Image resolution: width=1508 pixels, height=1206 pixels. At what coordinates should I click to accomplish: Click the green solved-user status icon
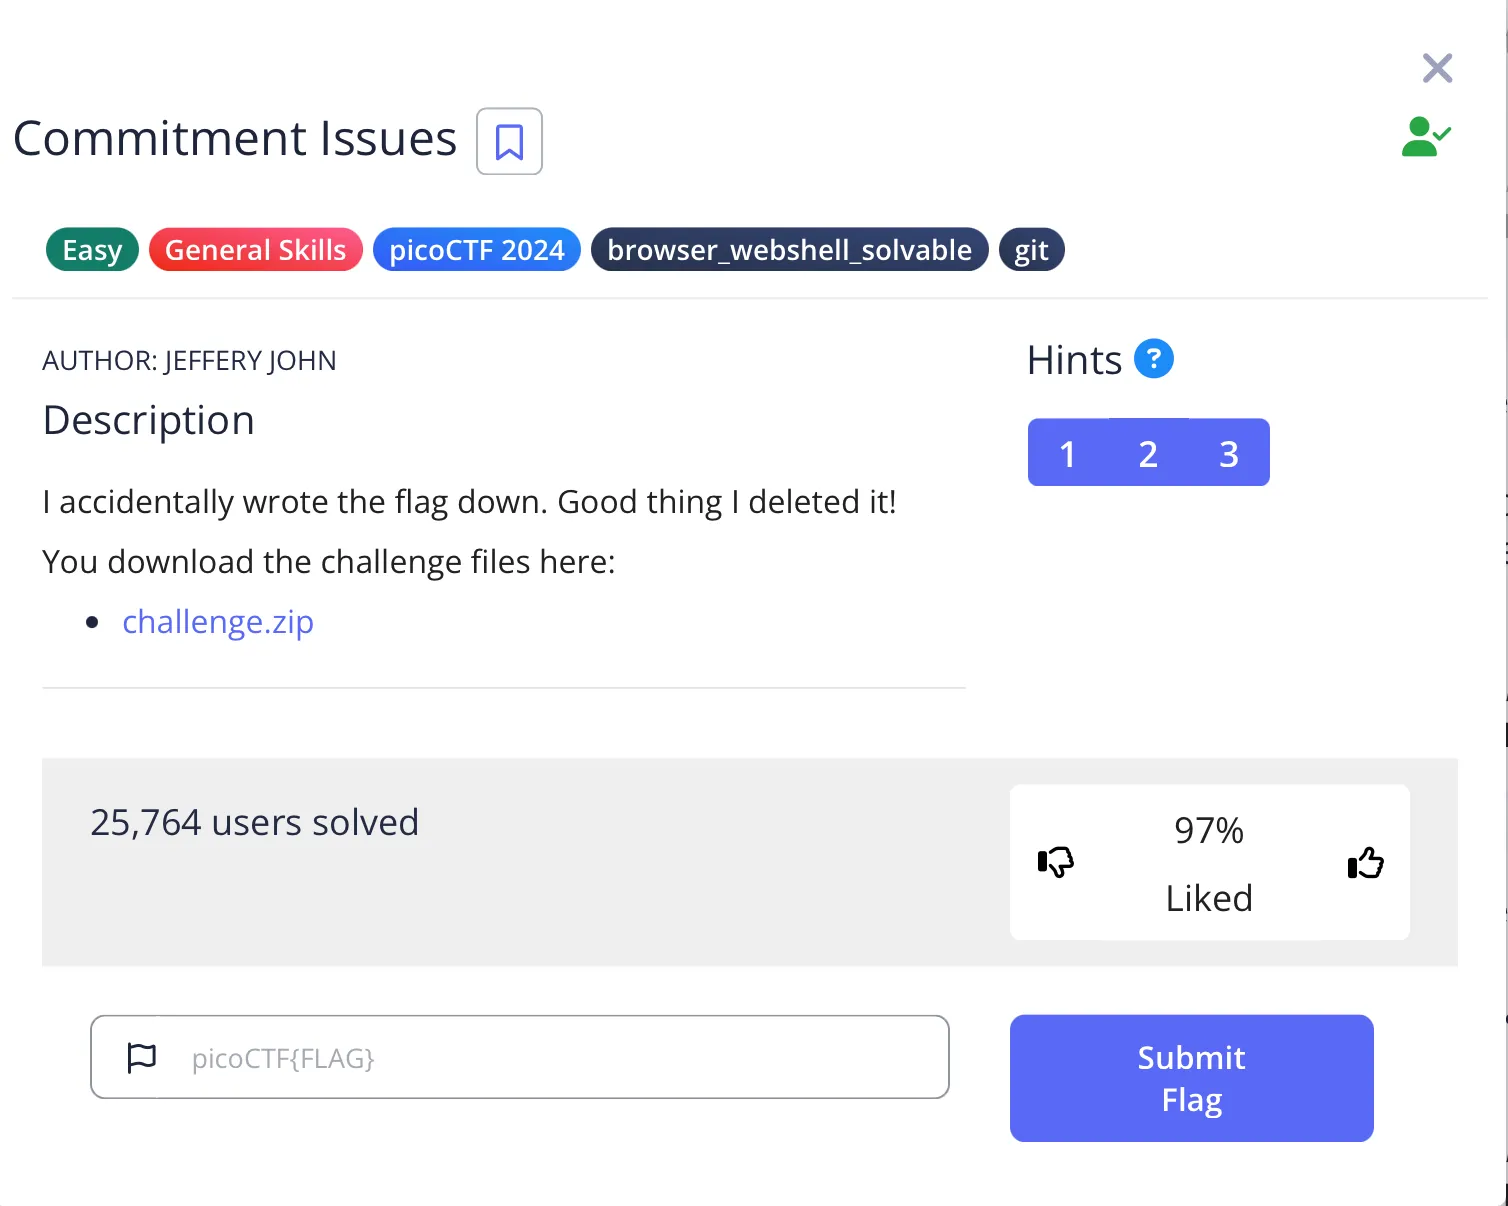[1425, 137]
